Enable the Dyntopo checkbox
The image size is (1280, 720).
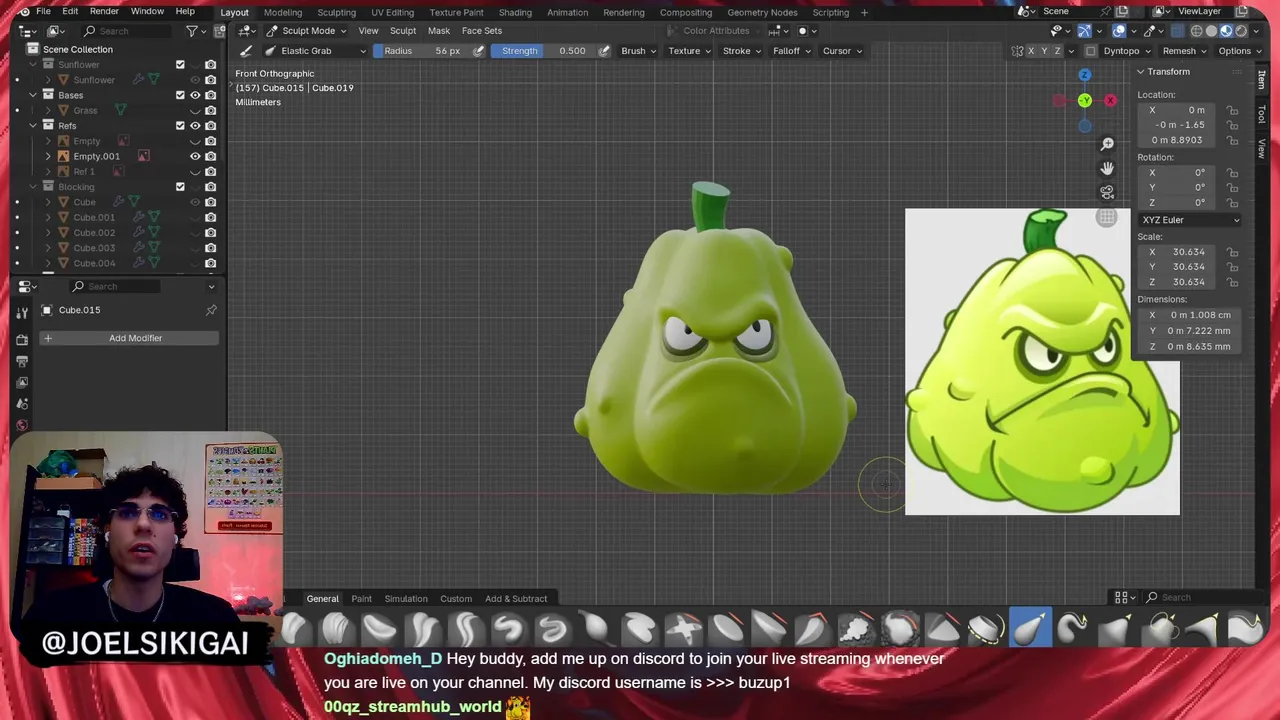[x=1092, y=51]
